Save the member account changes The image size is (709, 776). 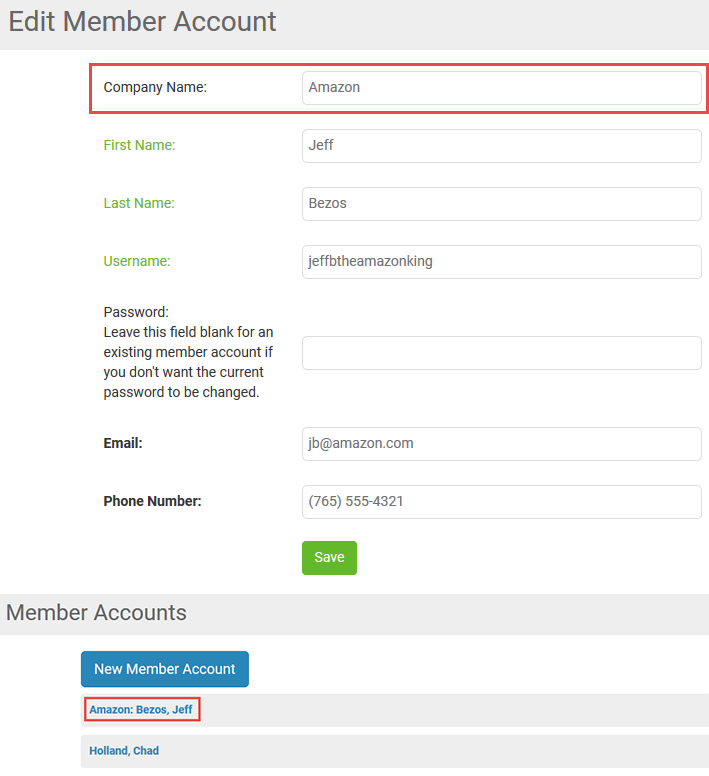(330, 558)
